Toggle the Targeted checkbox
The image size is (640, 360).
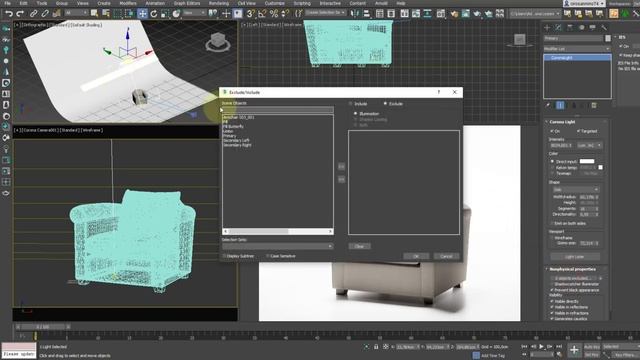(x=578, y=131)
